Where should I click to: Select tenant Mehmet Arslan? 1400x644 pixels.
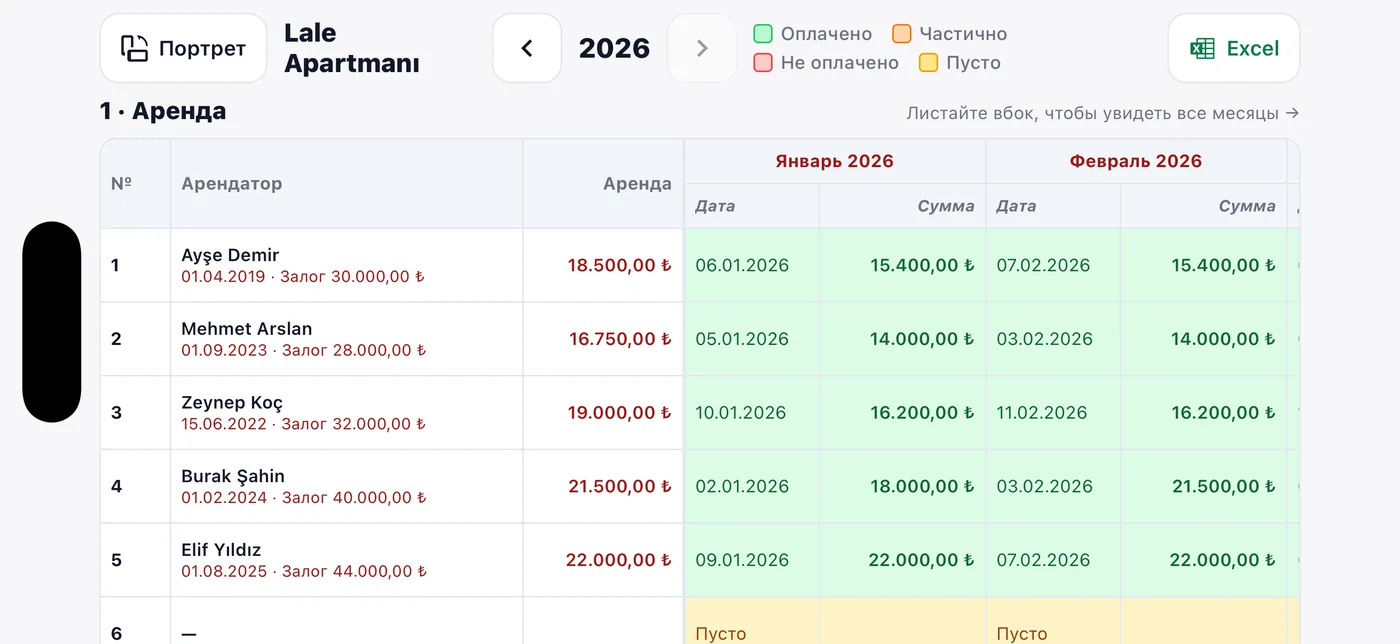(x=247, y=329)
